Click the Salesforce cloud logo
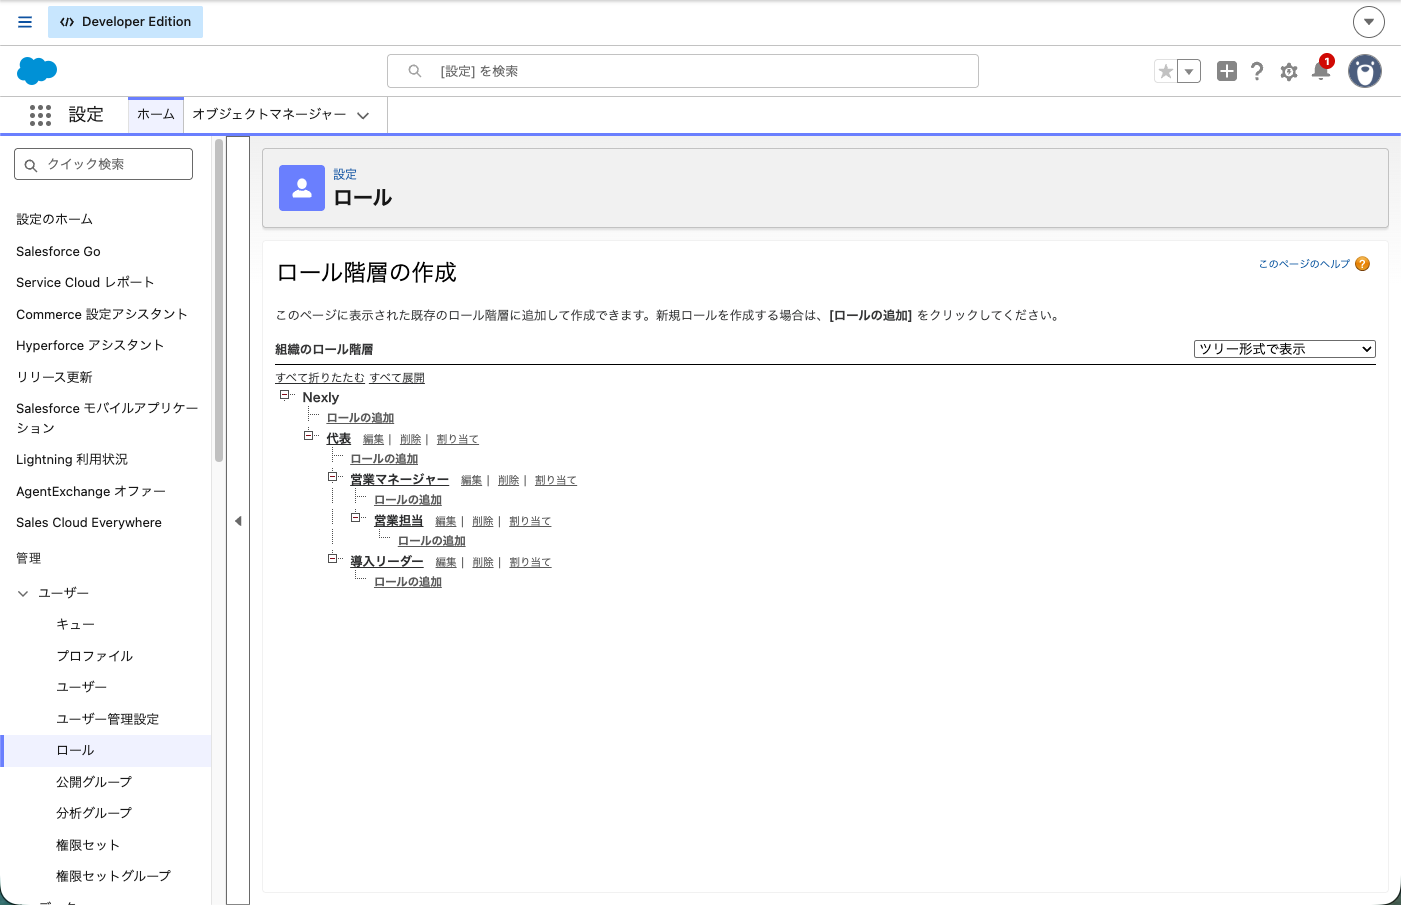This screenshot has height=905, width=1401. tap(37, 71)
